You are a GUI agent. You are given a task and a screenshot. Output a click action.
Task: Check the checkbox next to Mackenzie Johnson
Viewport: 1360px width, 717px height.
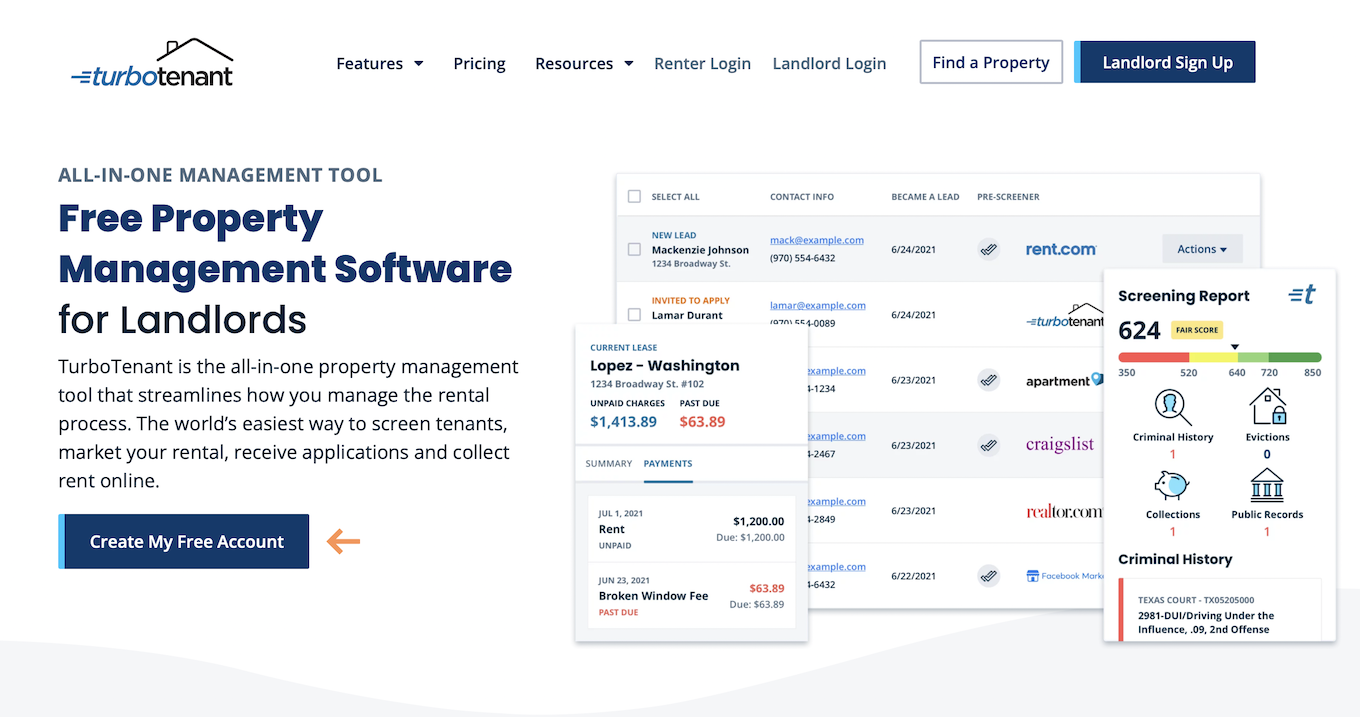[634, 249]
